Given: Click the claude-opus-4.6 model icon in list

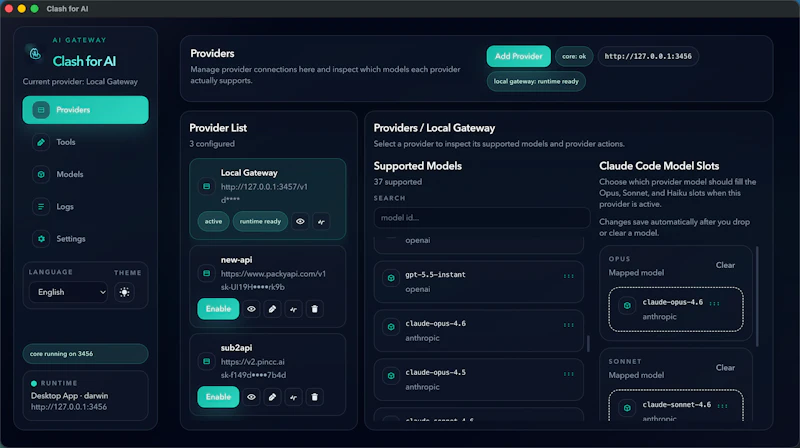Looking at the screenshot, I should 391,327.
